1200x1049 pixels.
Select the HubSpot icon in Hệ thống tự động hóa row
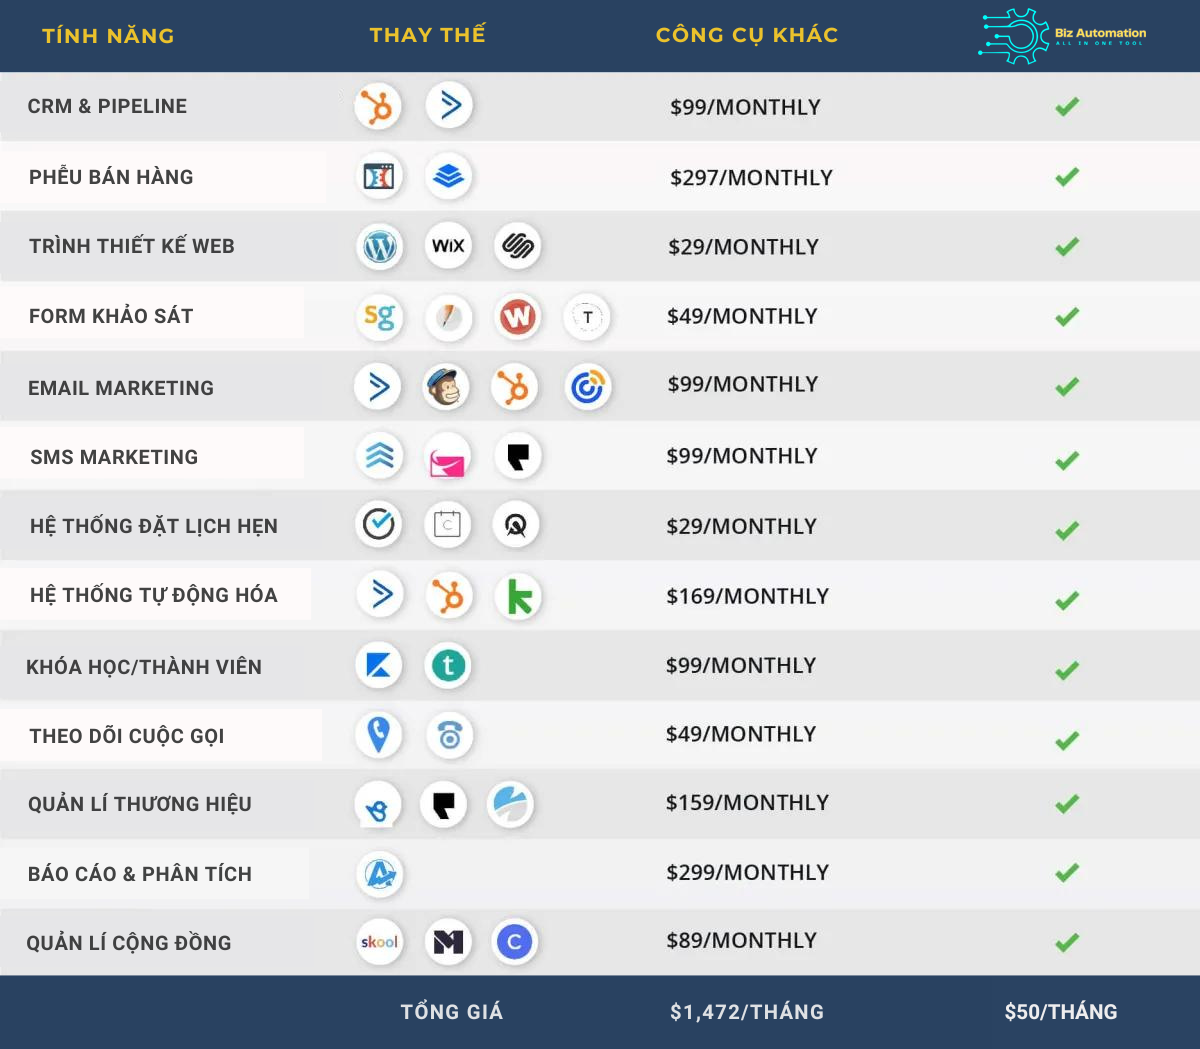click(449, 596)
